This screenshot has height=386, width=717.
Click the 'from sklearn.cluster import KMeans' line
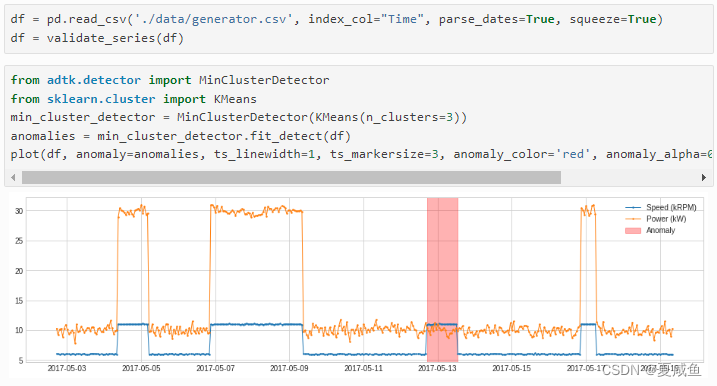[x=134, y=99]
